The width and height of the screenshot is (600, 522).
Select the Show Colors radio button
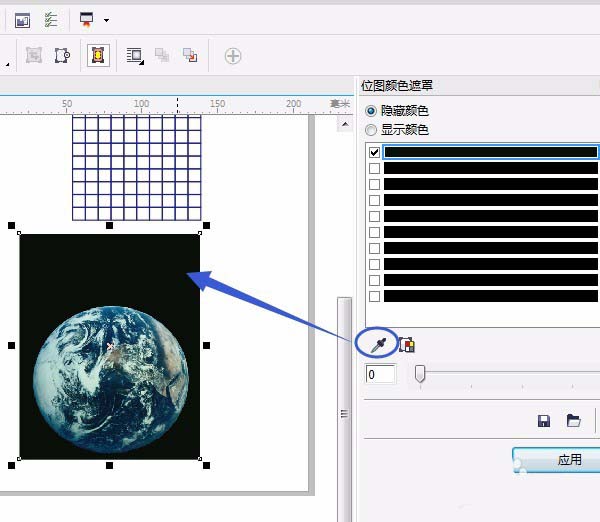(x=371, y=130)
